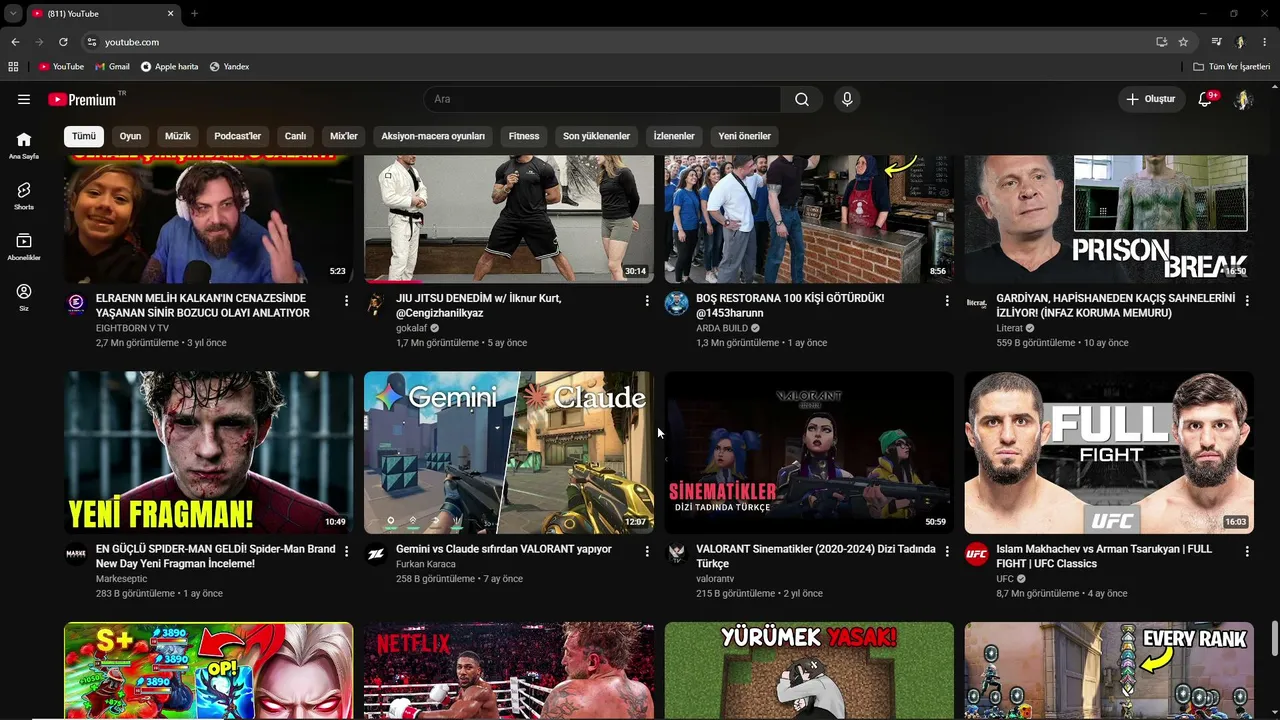Click the Oluştur button
The image size is (1280, 720).
coord(1151,99)
